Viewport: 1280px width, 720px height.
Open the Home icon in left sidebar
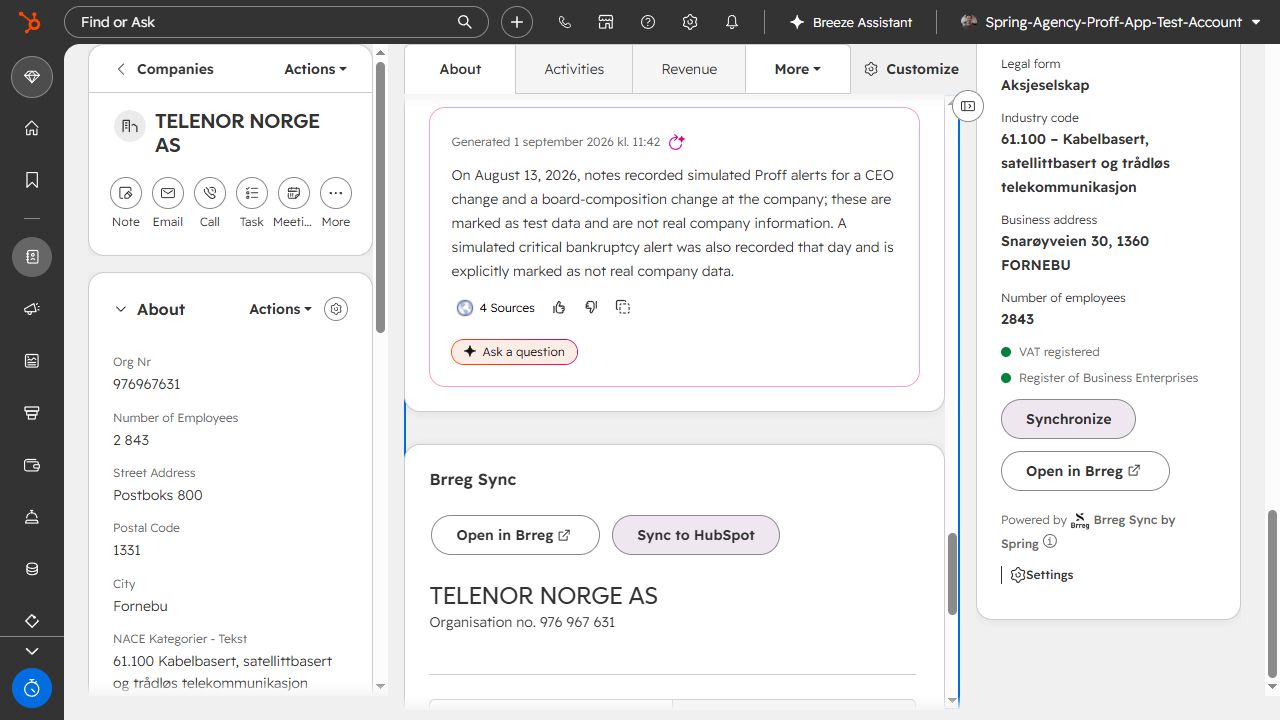pyautogui.click(x=32, y=128)
